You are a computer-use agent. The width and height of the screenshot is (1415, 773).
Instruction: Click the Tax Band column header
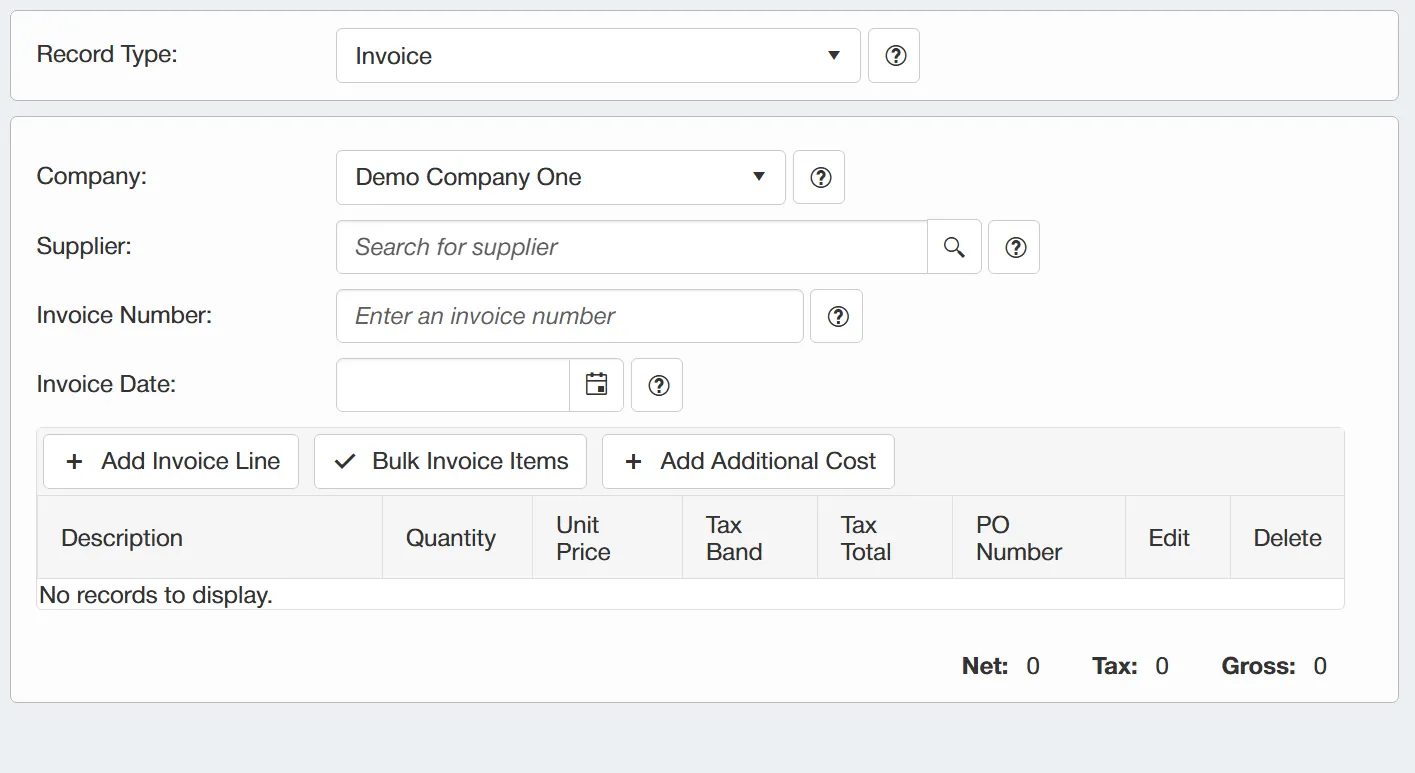tap(750, 538)
